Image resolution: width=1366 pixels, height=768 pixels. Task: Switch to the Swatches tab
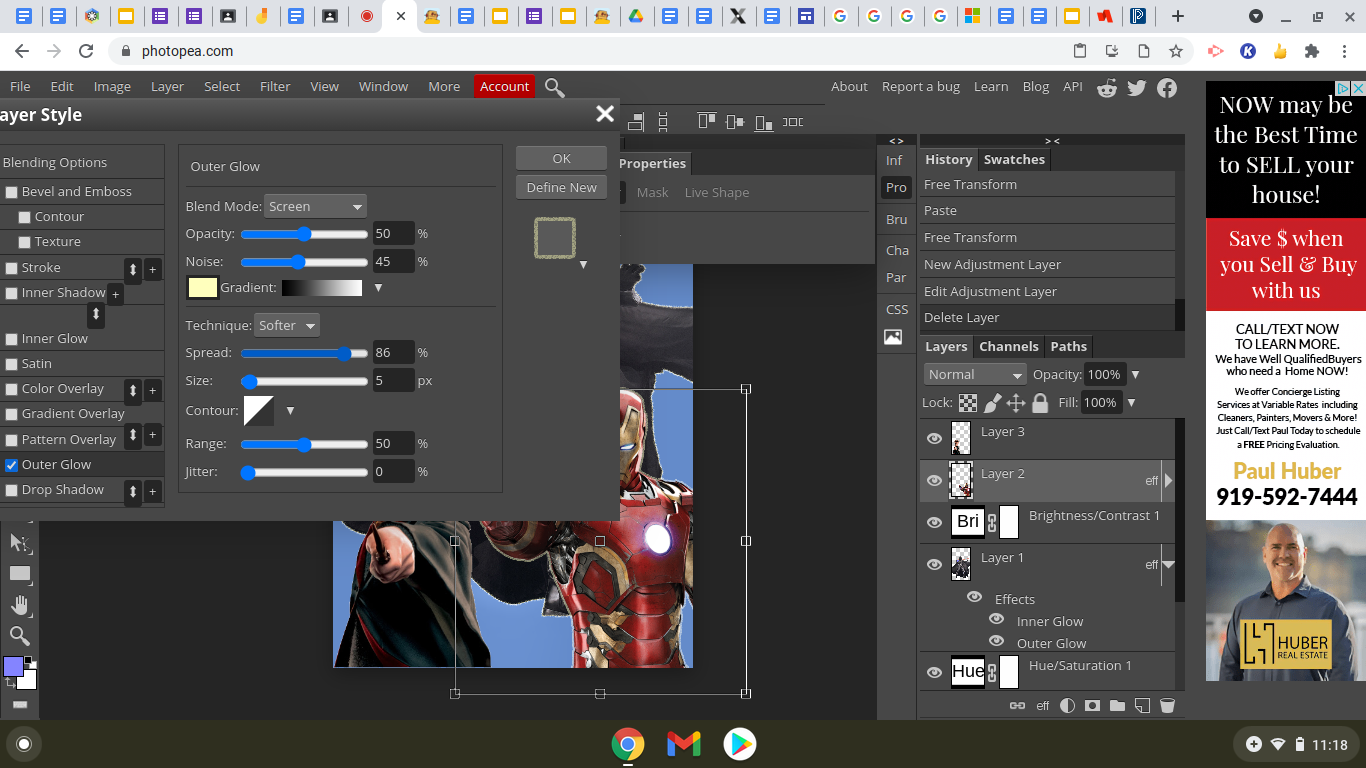(x=1014, y=159)
